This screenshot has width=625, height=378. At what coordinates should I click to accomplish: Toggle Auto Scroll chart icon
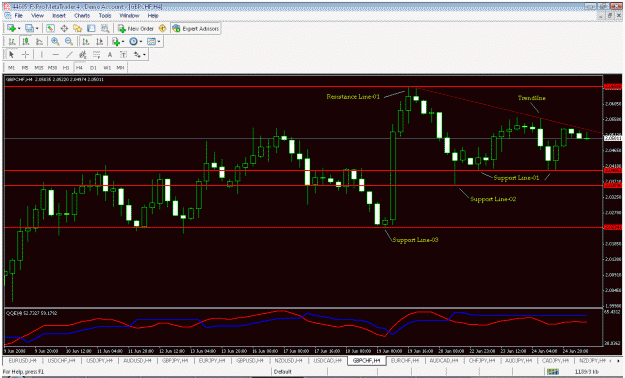pyautogui.click(x=86, y=41)
